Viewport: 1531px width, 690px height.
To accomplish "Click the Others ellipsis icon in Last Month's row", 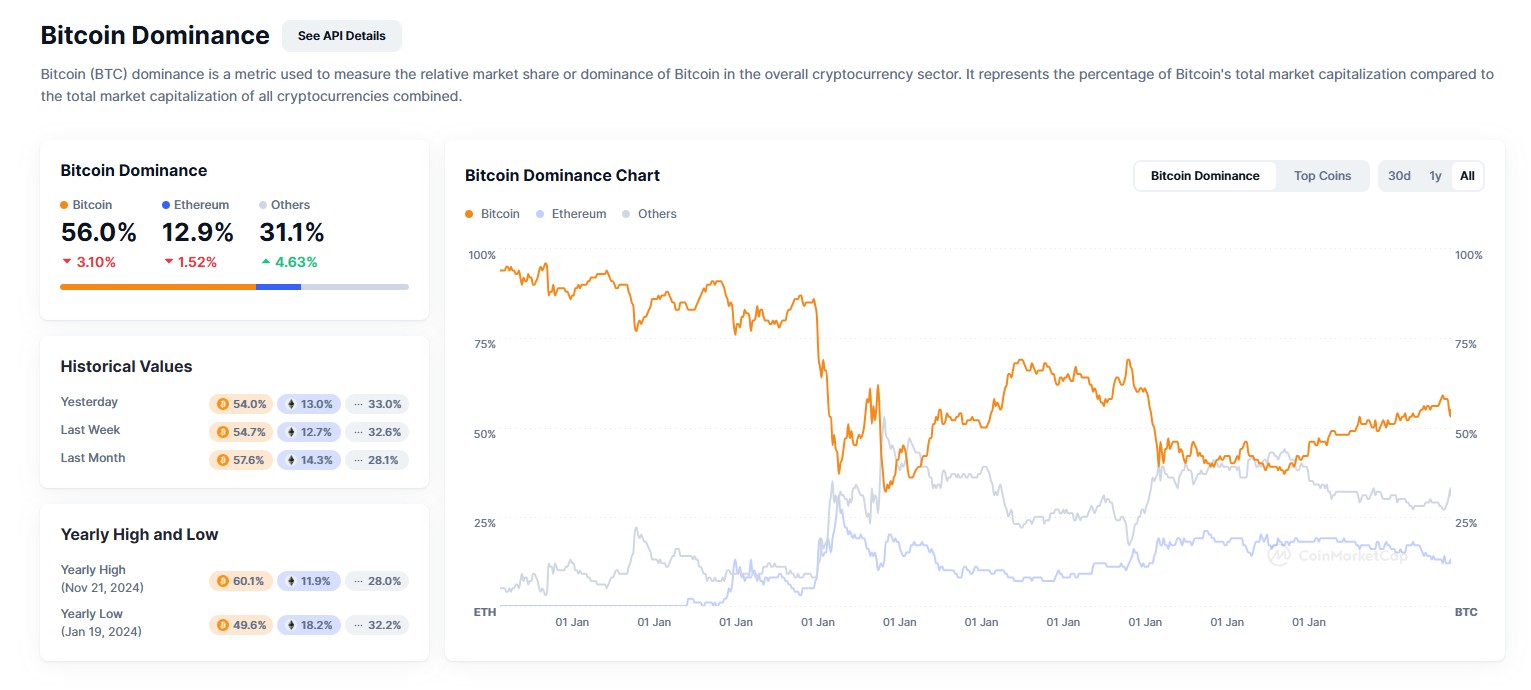I will 358,460.
